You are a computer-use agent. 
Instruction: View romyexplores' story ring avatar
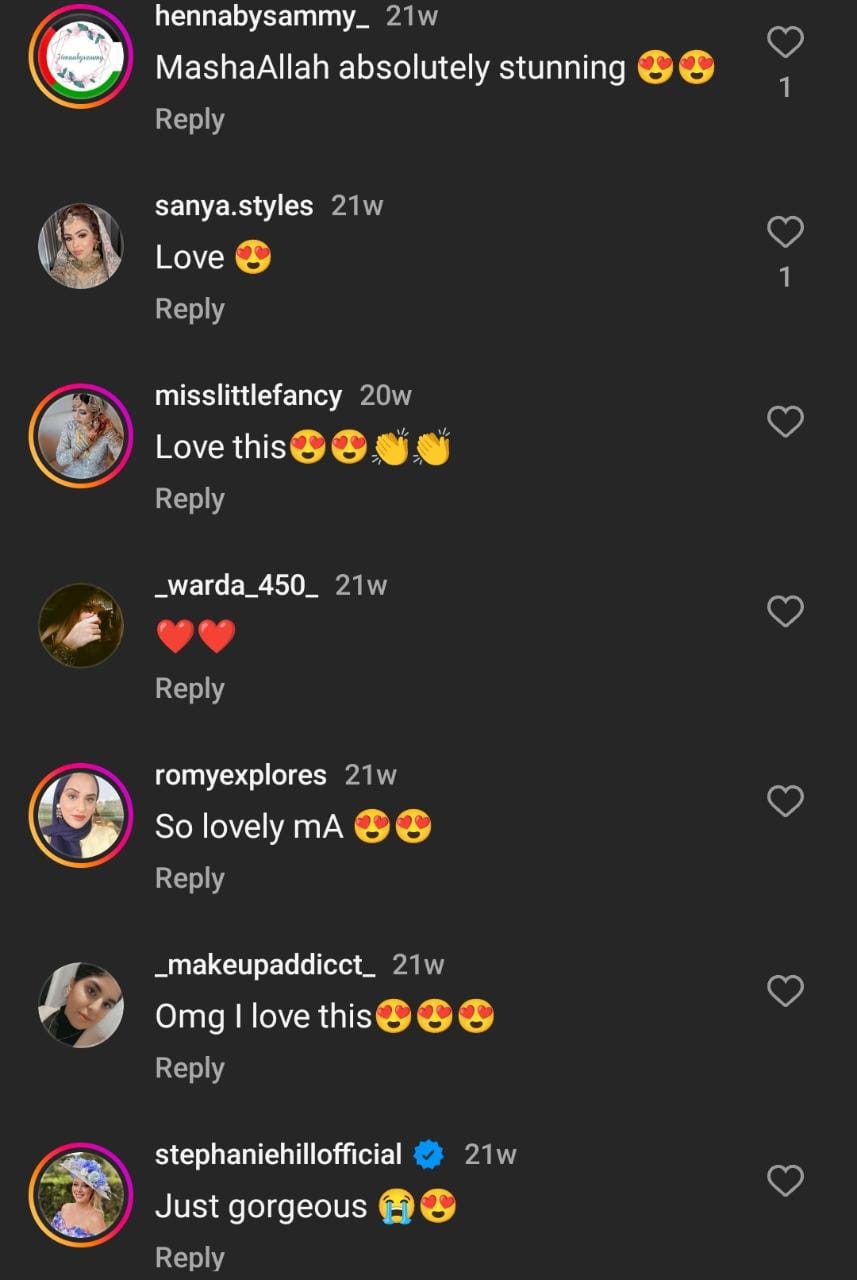pyautogui.click(x=81, y=815)
